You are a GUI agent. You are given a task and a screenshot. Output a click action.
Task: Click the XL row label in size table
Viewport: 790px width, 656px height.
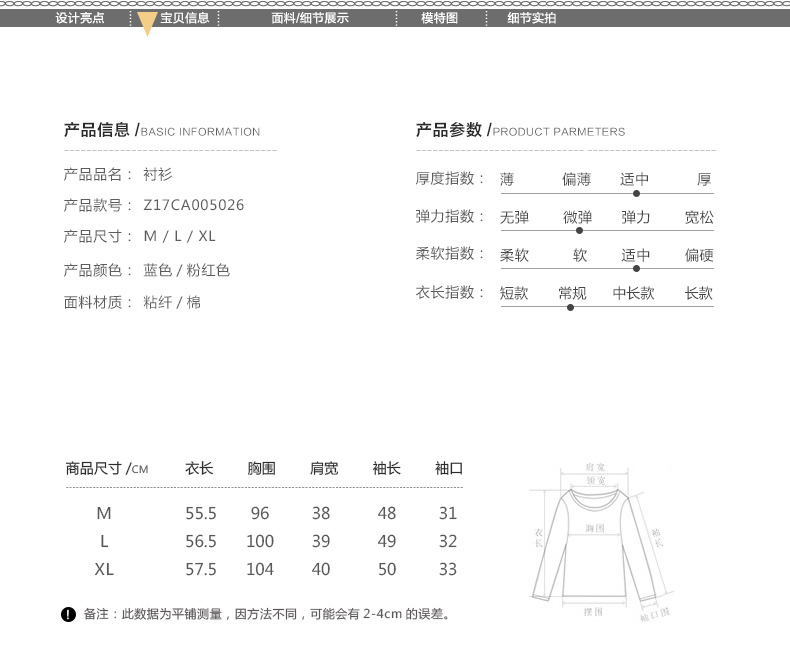point(104,569)
